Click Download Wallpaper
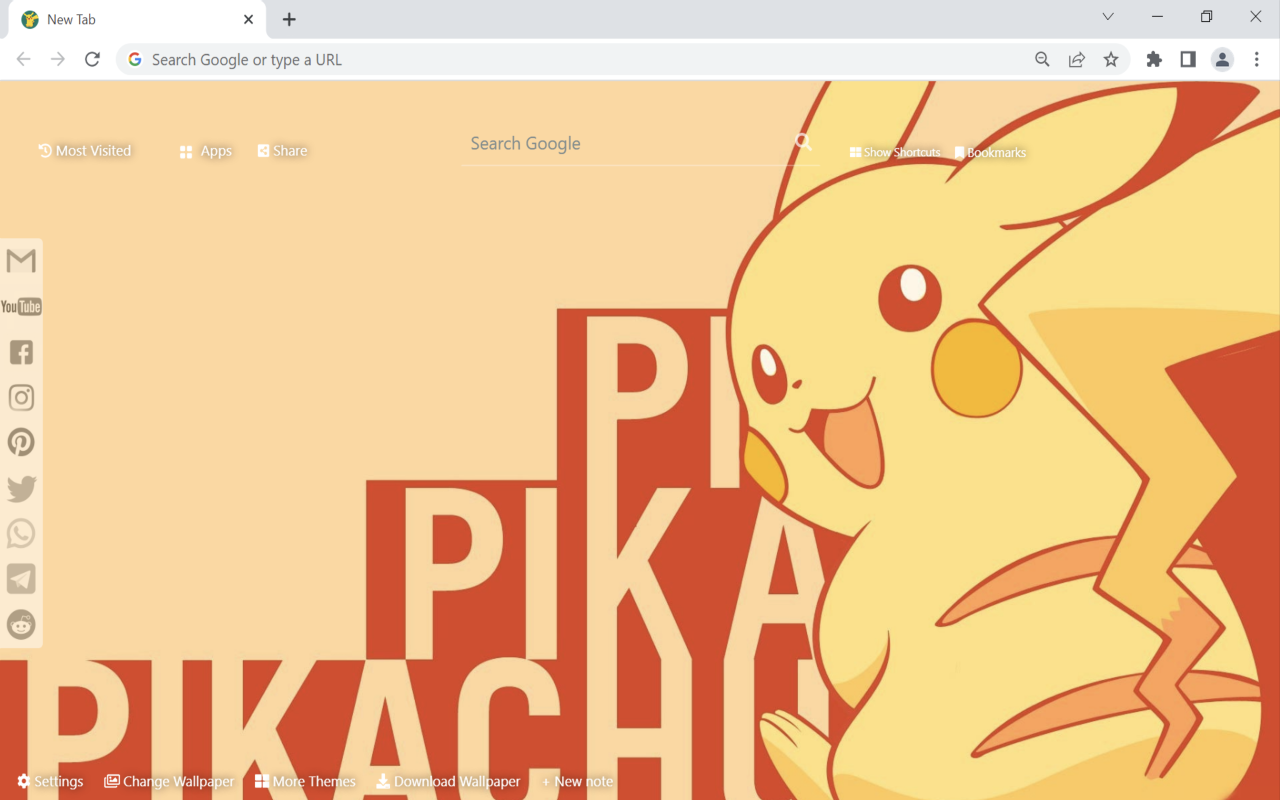 pyautogui.click(x=448, y=781)
